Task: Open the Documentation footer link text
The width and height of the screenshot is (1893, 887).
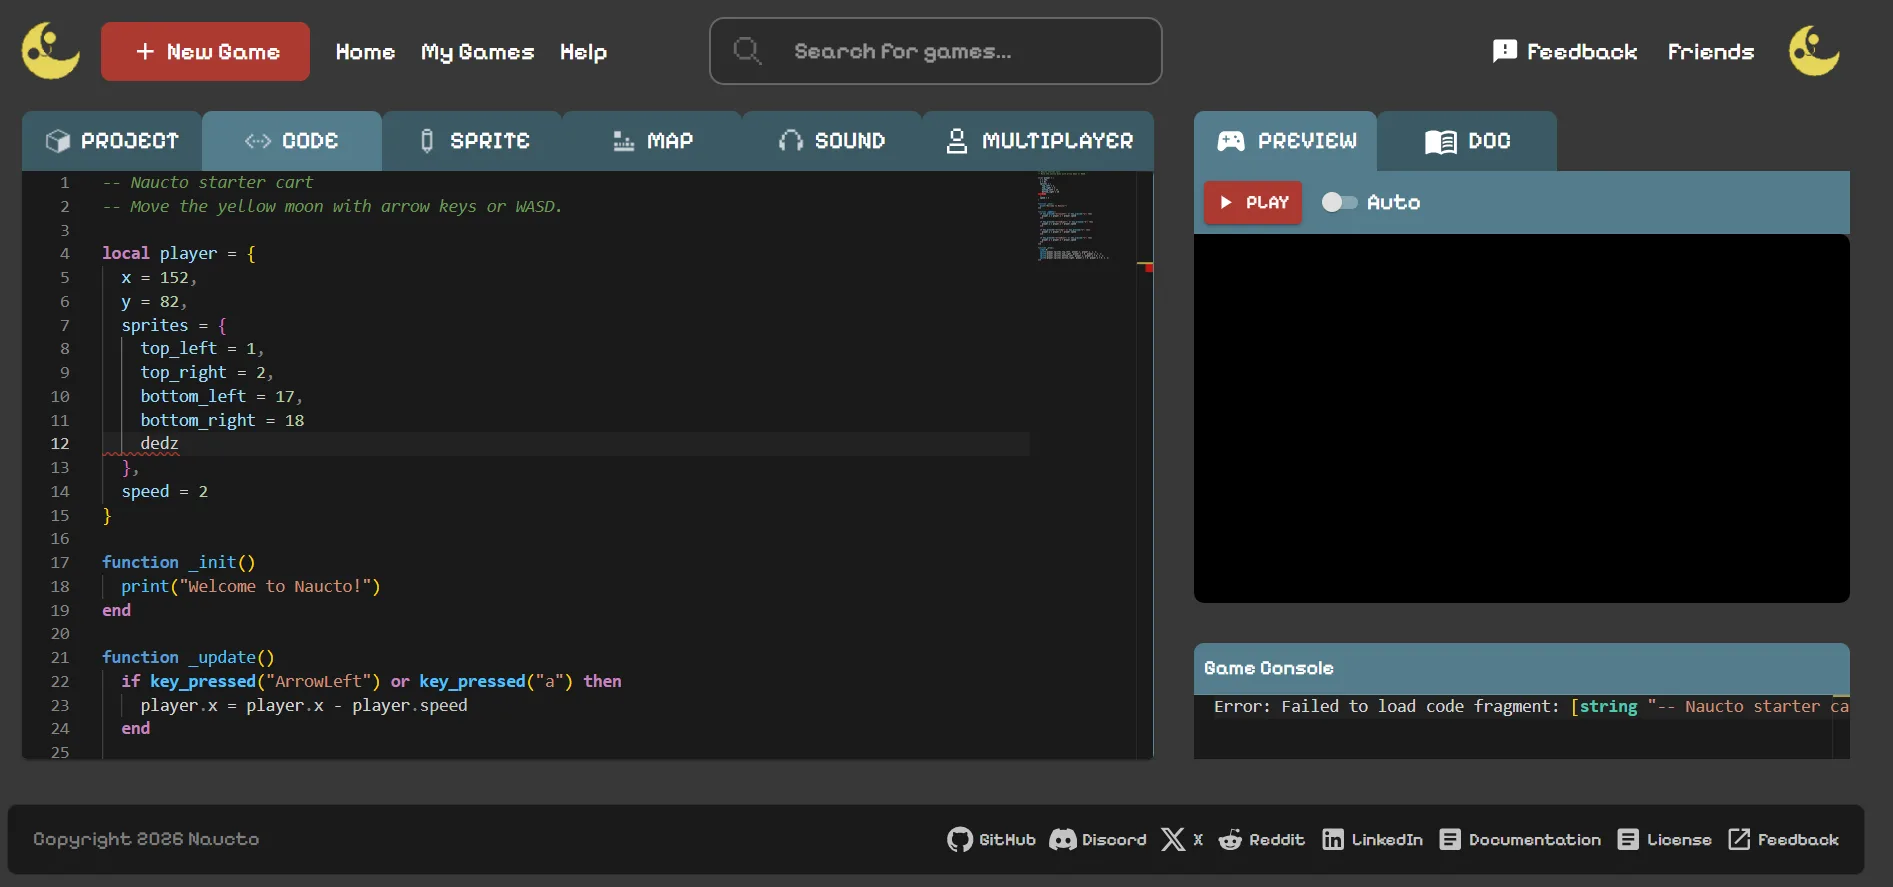Action: coord(1535,840)
